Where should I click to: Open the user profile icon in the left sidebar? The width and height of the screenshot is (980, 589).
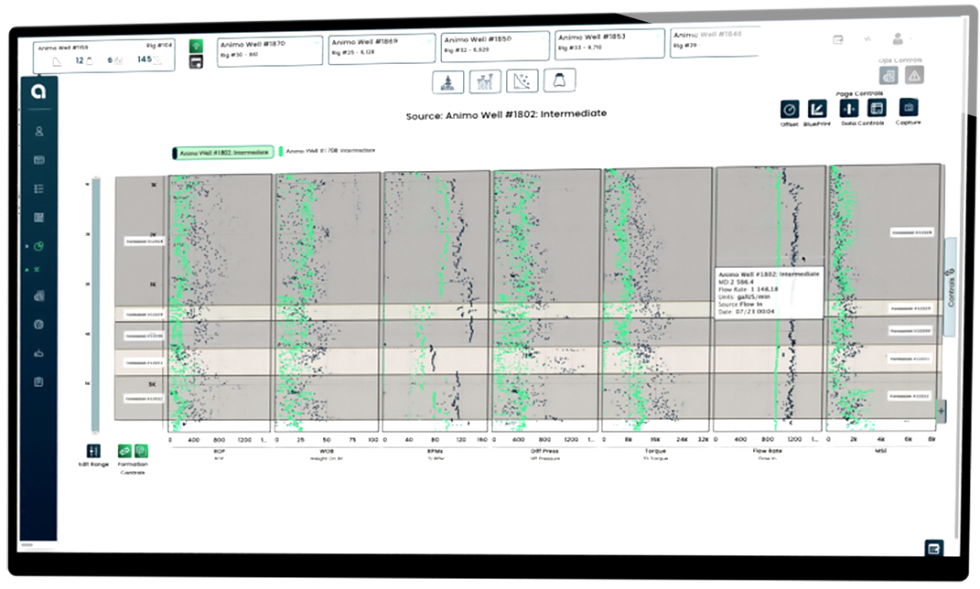click(x=39, y=131)
